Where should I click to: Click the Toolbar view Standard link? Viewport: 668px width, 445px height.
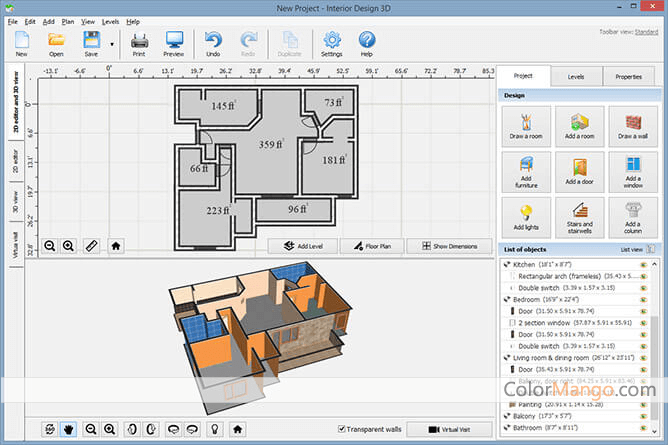(x=646, y=32)
